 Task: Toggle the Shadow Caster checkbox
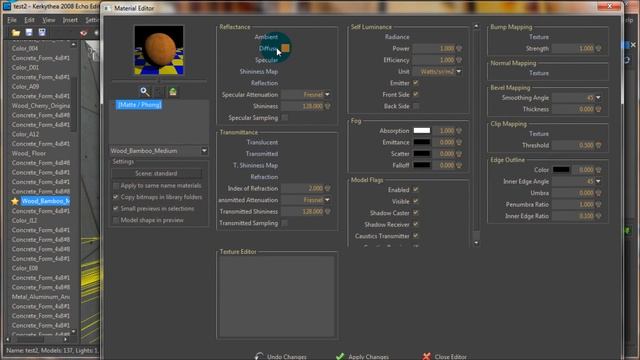pyautogui.click(x=416, y=213)
